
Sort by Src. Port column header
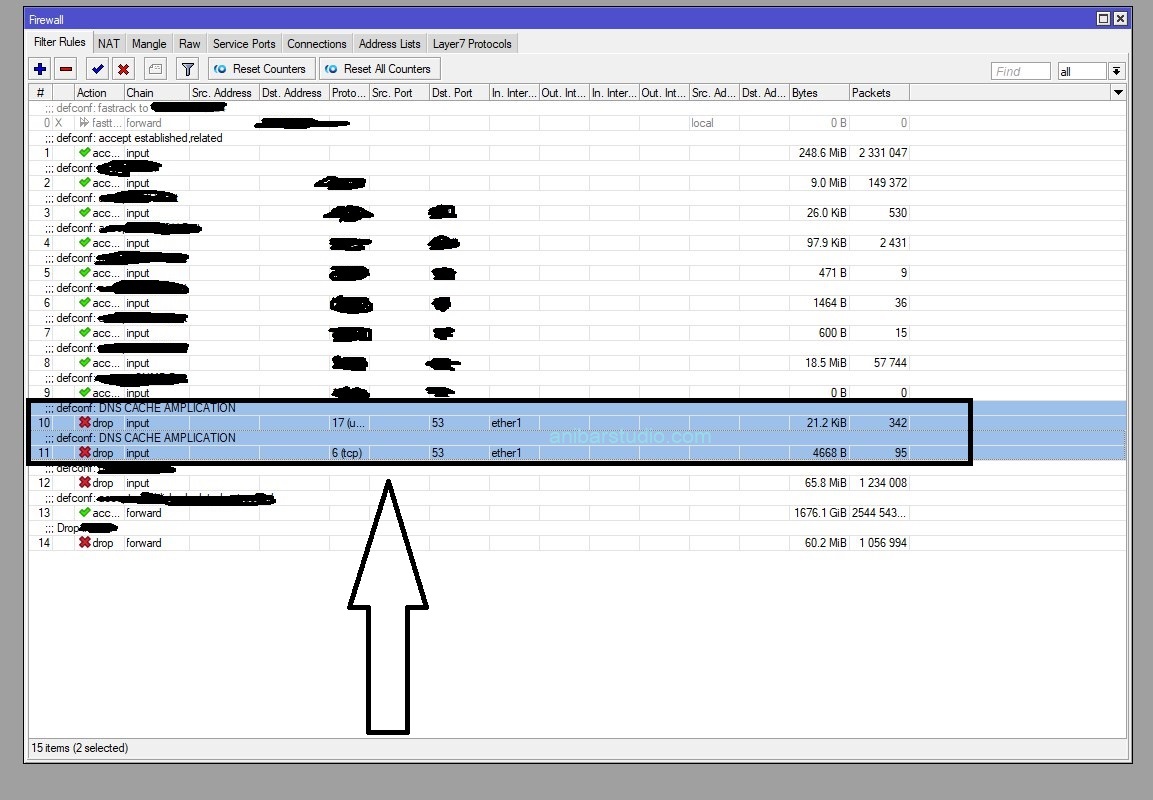pyautogui.click(x=399, y=93)
